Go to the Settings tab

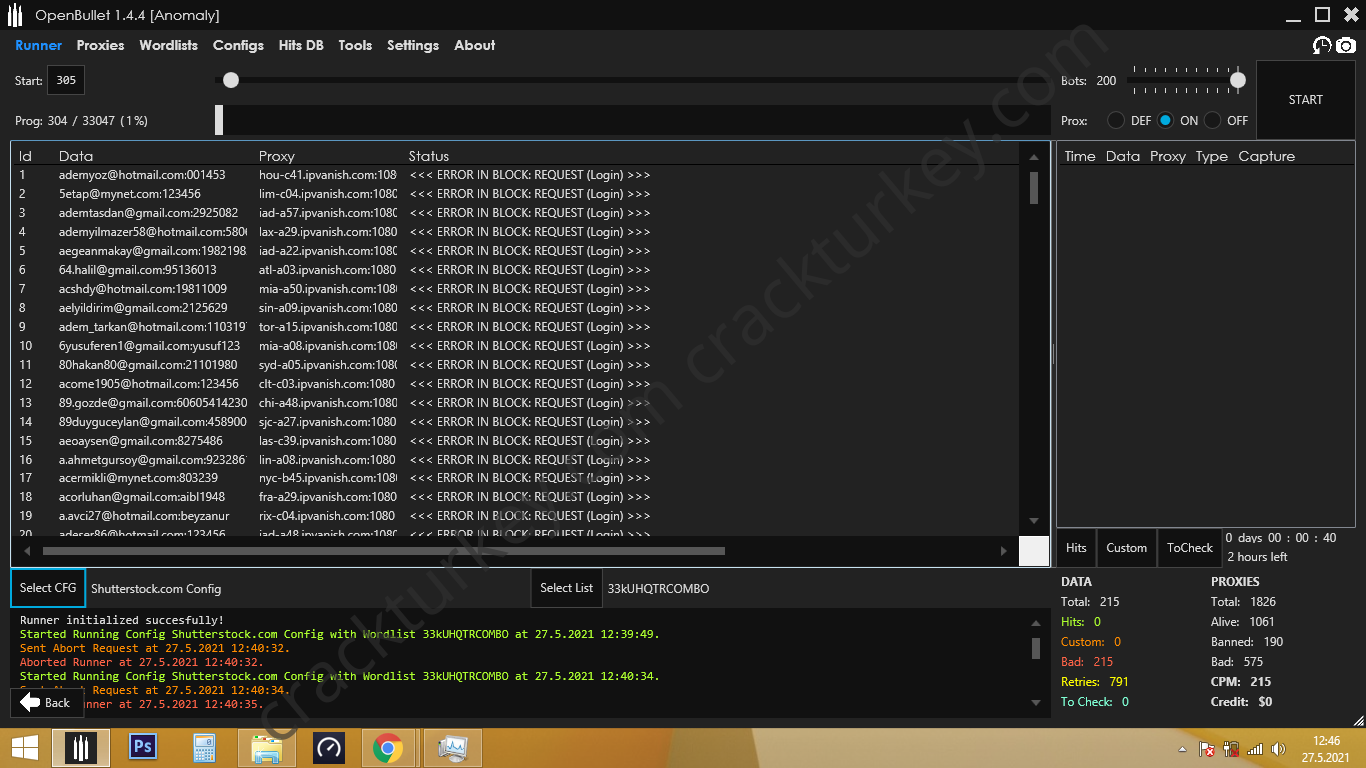point(413,45)
